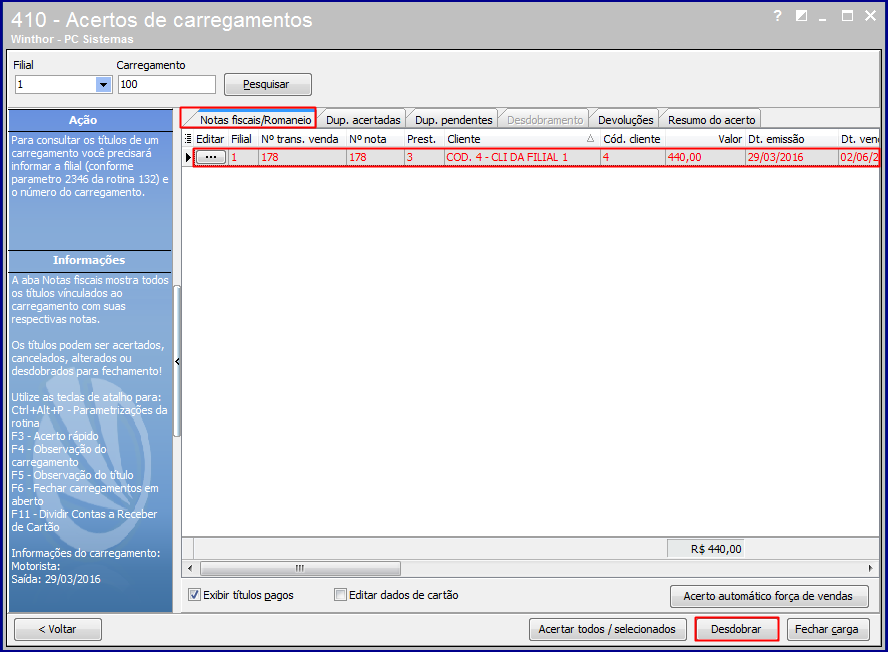Image resolution: width=888 pixels, height=652 pixels.
Task: Click the Voltar button
Action: click(58, 629)
